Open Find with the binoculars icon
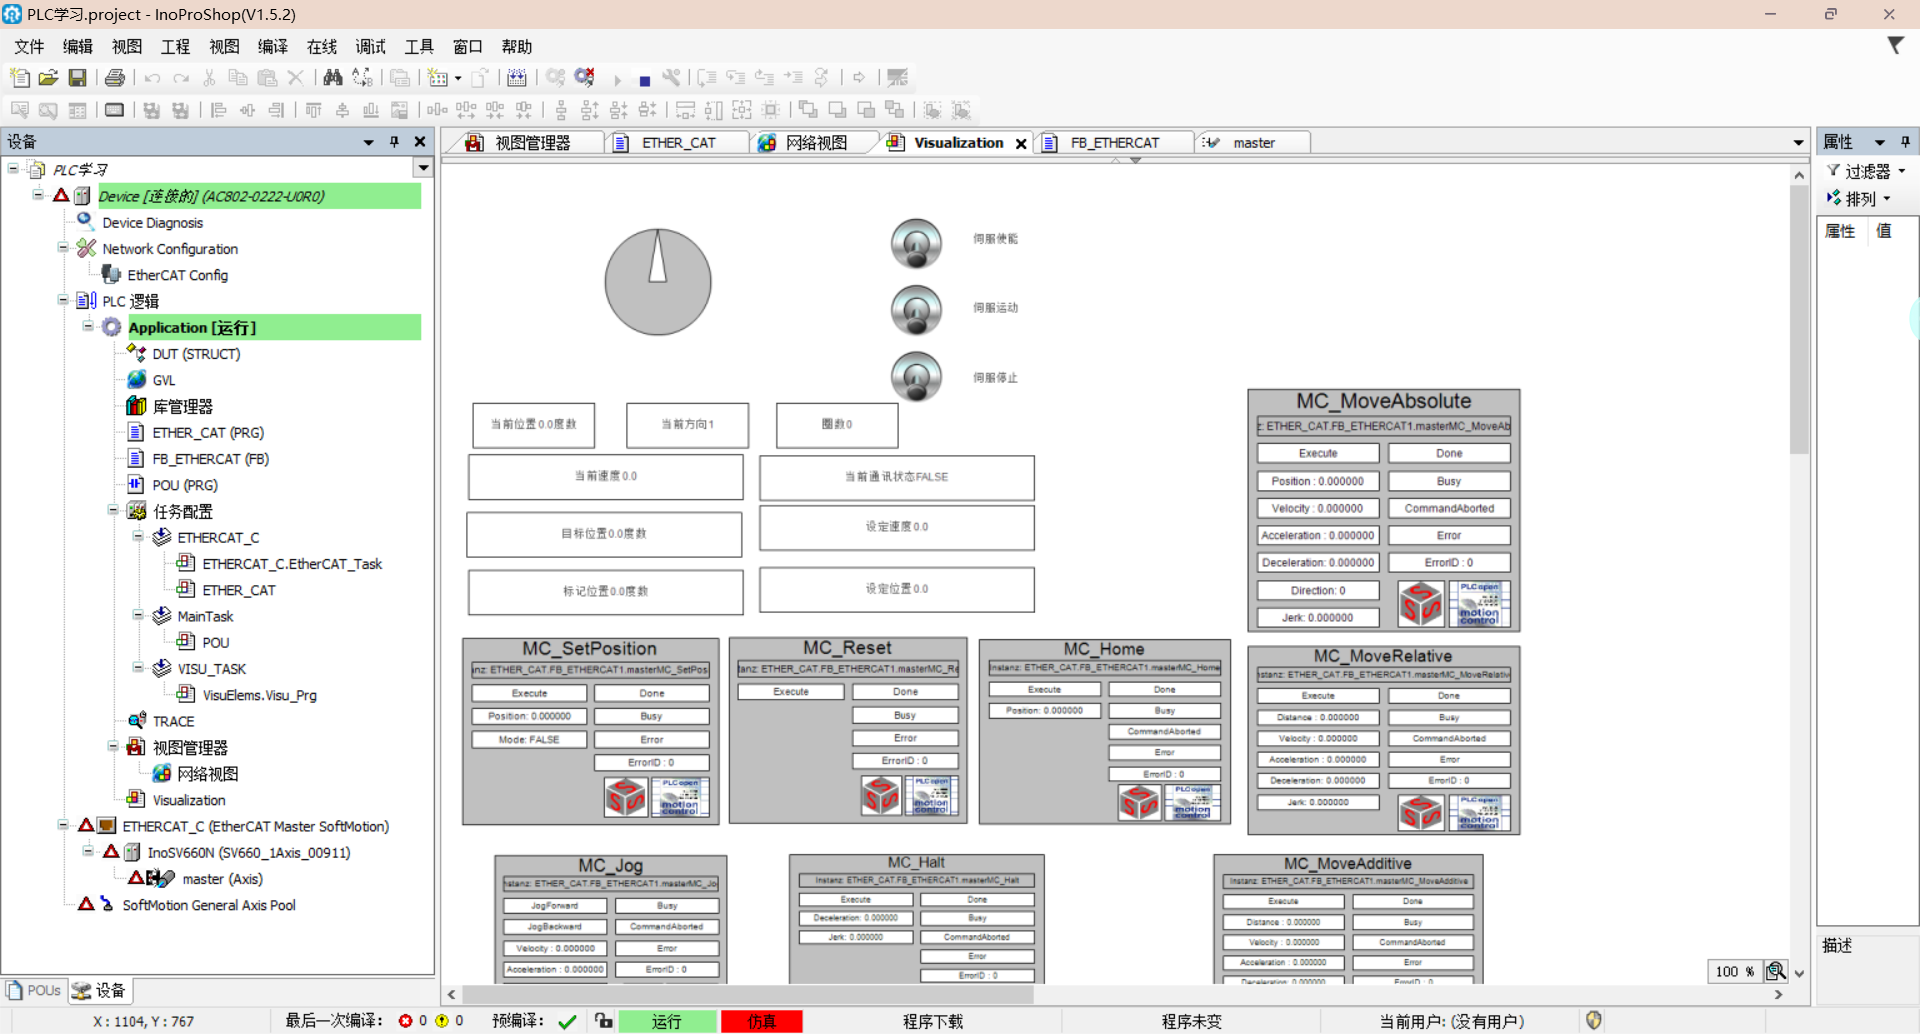This screenshot has width=1920, height=1034. click(x=333, y=78)
